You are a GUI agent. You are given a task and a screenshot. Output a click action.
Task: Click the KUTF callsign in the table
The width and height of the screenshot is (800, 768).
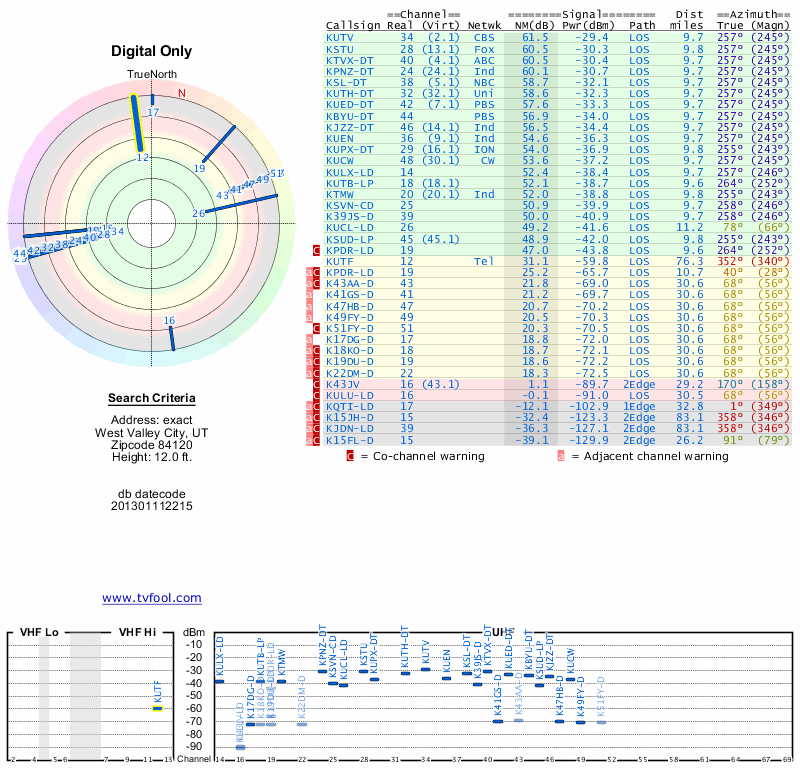[340, 261]
